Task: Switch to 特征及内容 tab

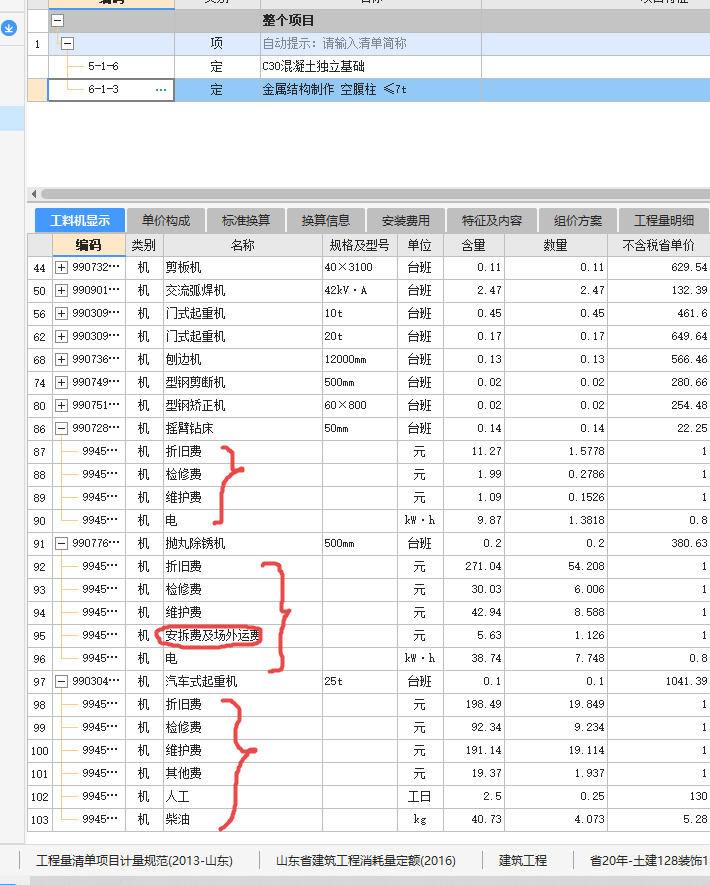Action: pos(492,220)
